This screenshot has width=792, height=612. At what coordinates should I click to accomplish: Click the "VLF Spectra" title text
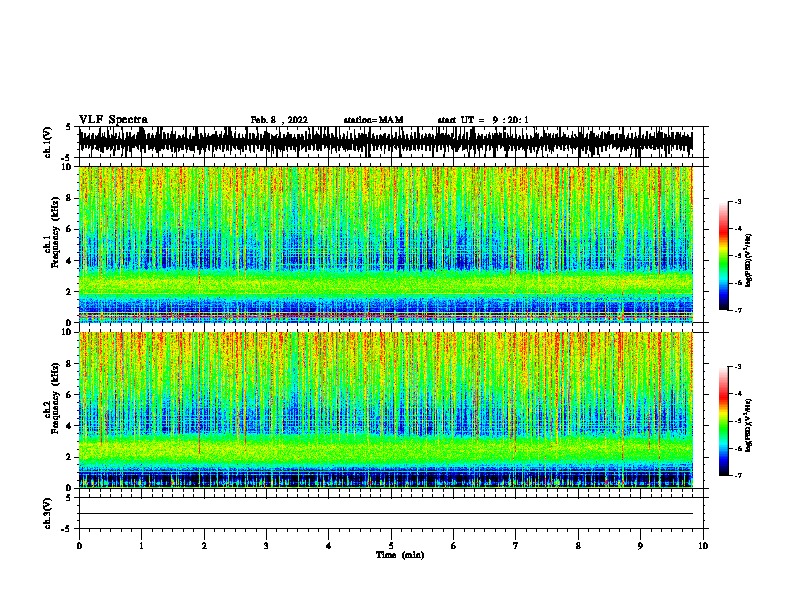(x=113, y=120)
